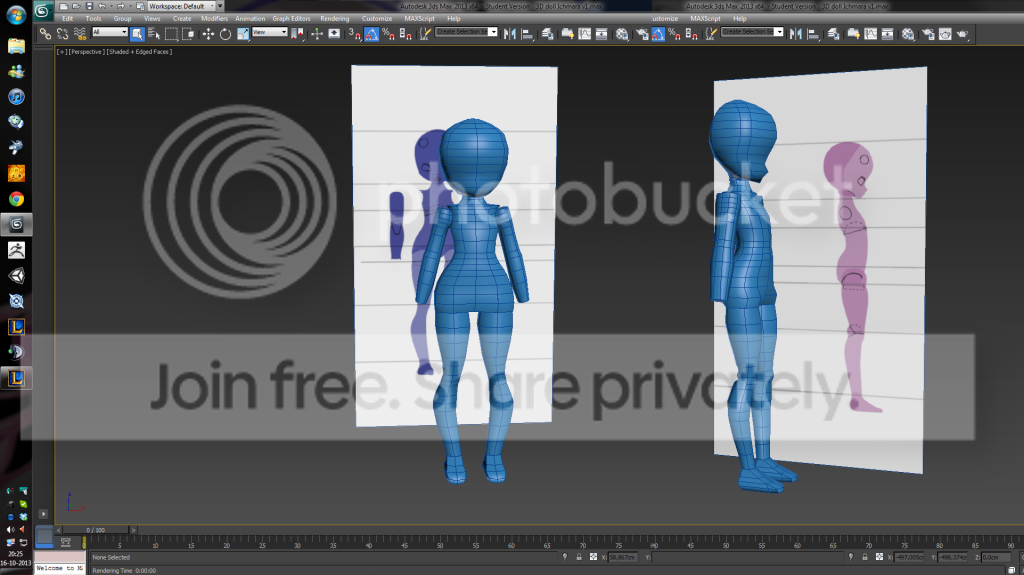Click the Render Production teapot
Image resolution: width=1024 pixels, height=575 pixels.
point(963,34)
